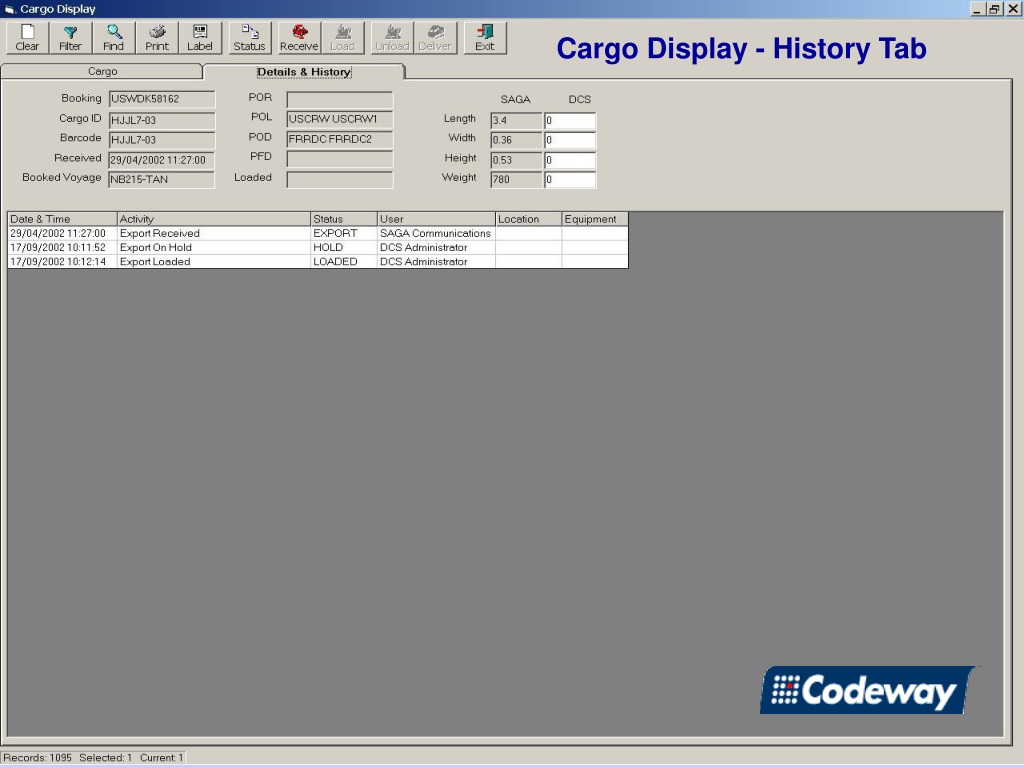The image size is (1024, 768).
Task: Click the LOADED status cell
Action: (x=344, y=261)
